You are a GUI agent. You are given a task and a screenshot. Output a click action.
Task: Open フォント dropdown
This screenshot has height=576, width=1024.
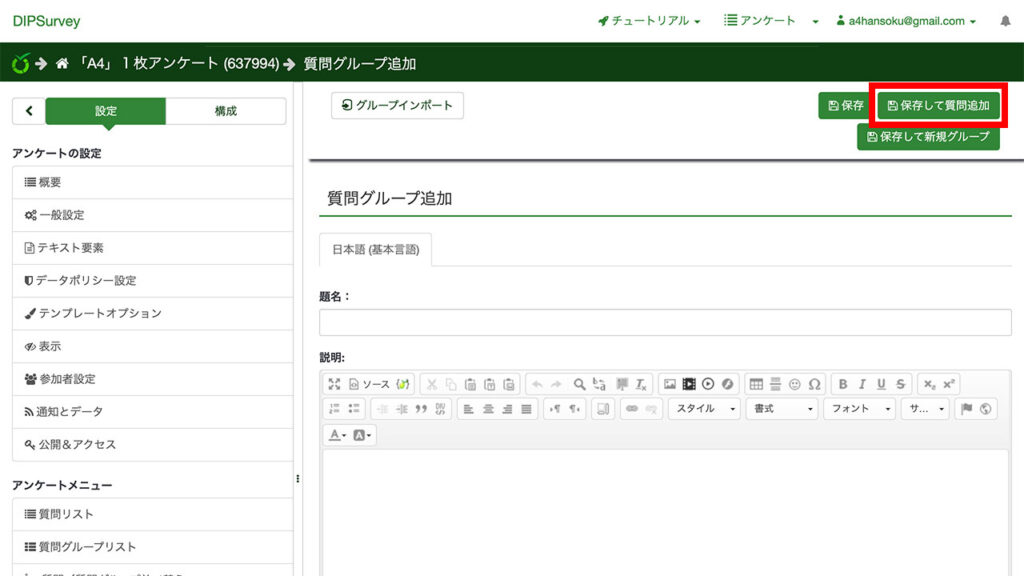click(859, 409)
